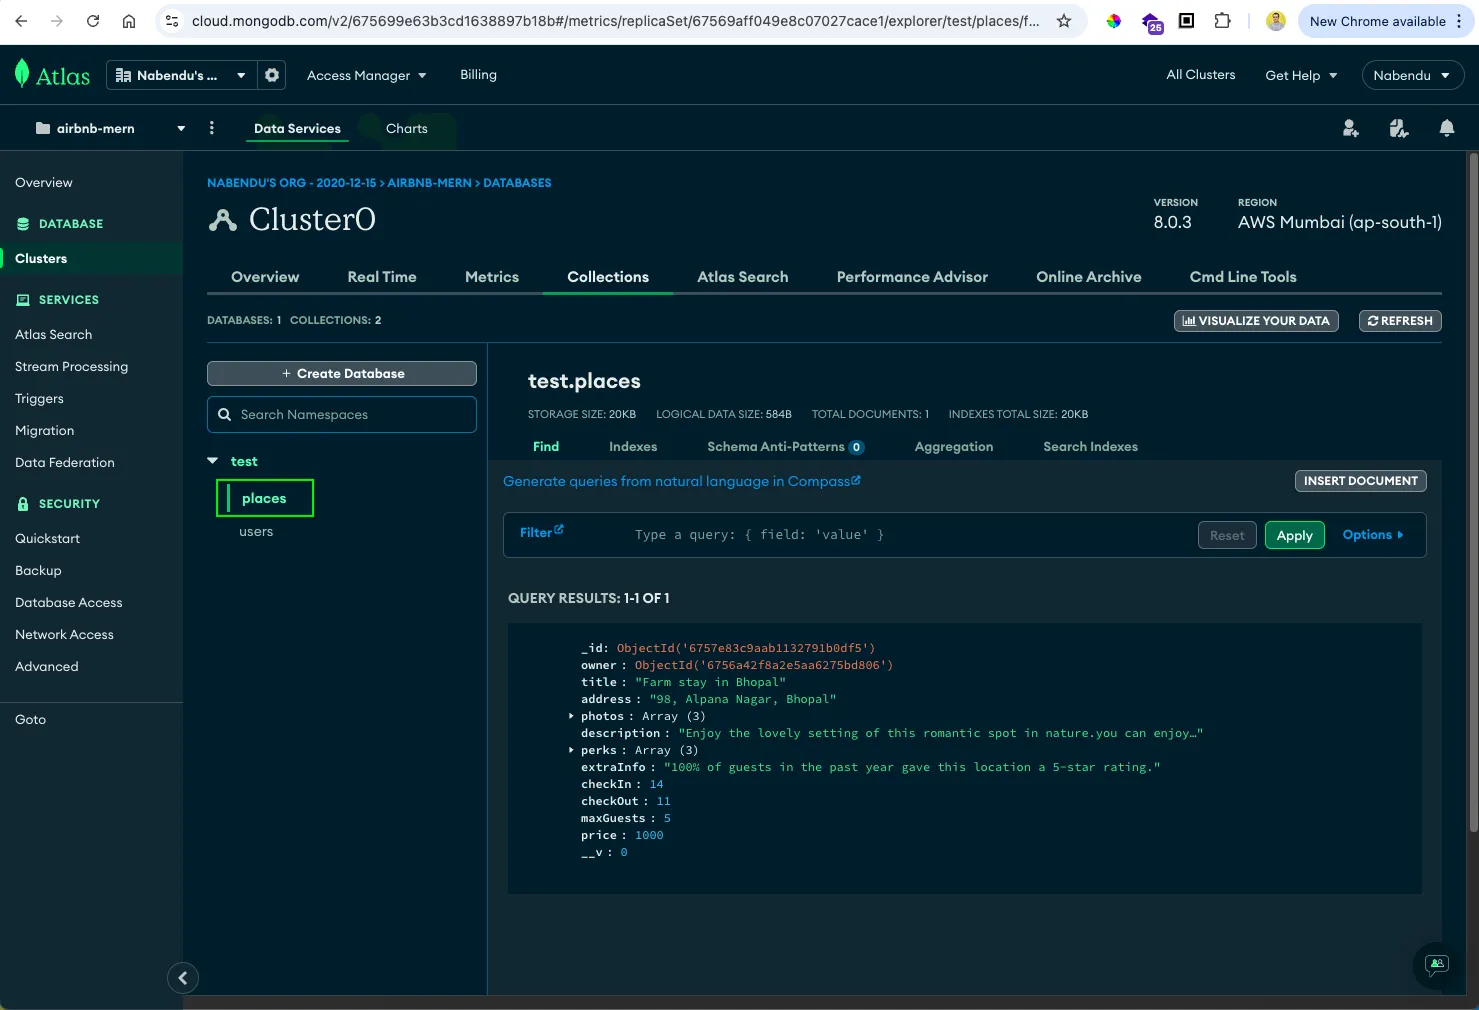Click Insert Document button
This screenshot has height=1010, width=1479.
click(x=1360, y=481)
